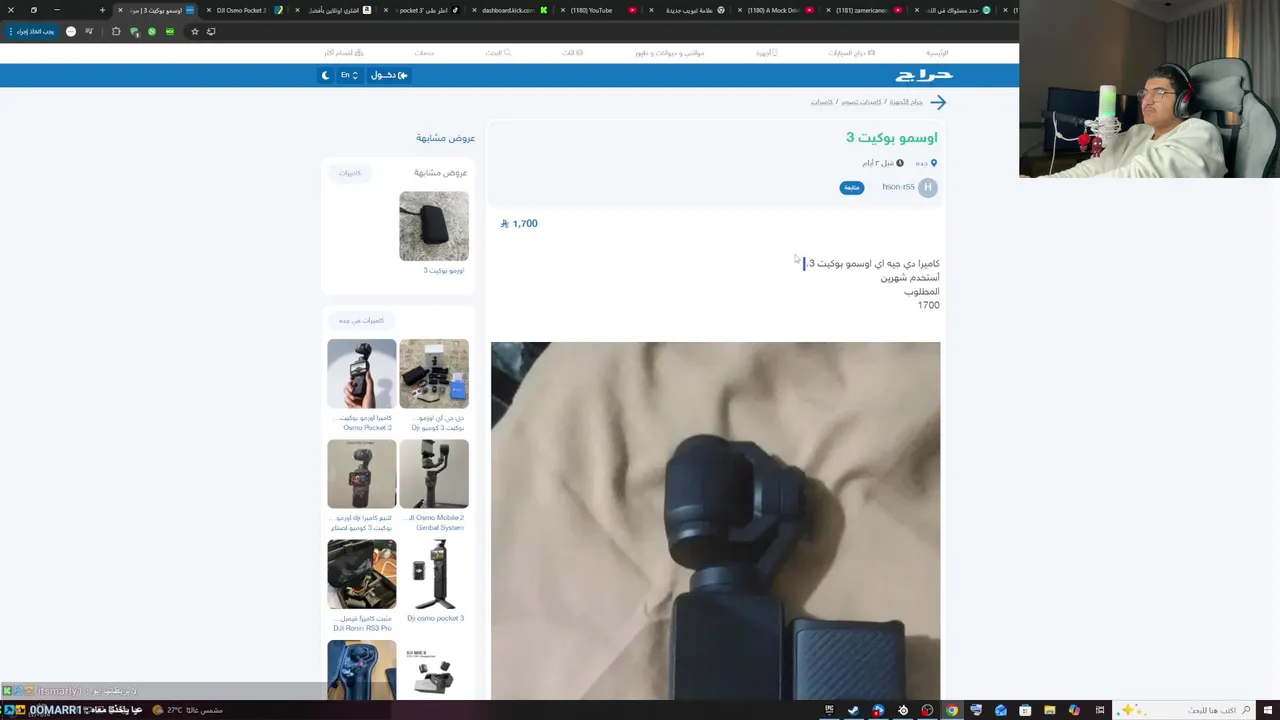Open the Dji osmo pocket 3 tripod thumbnail
The image size is (1280, 720).
434,574
